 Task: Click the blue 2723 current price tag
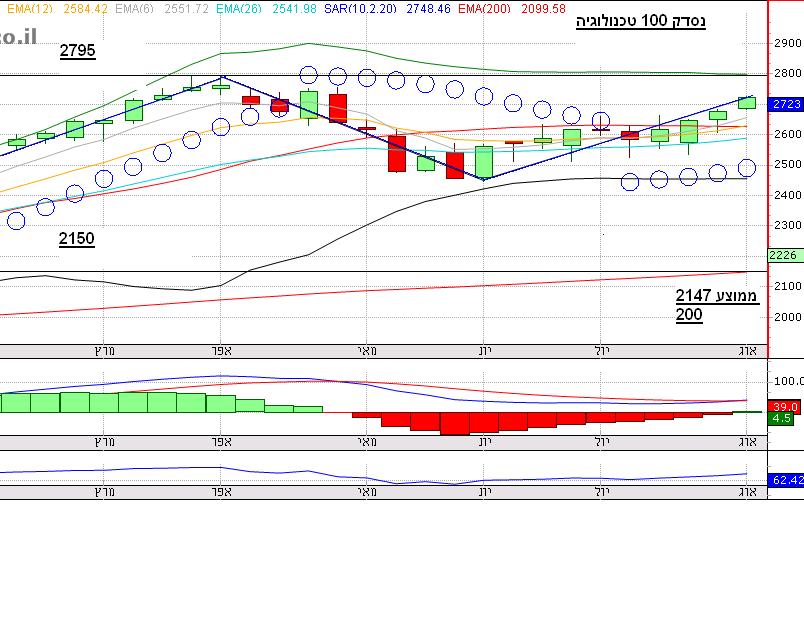(783, 104)
